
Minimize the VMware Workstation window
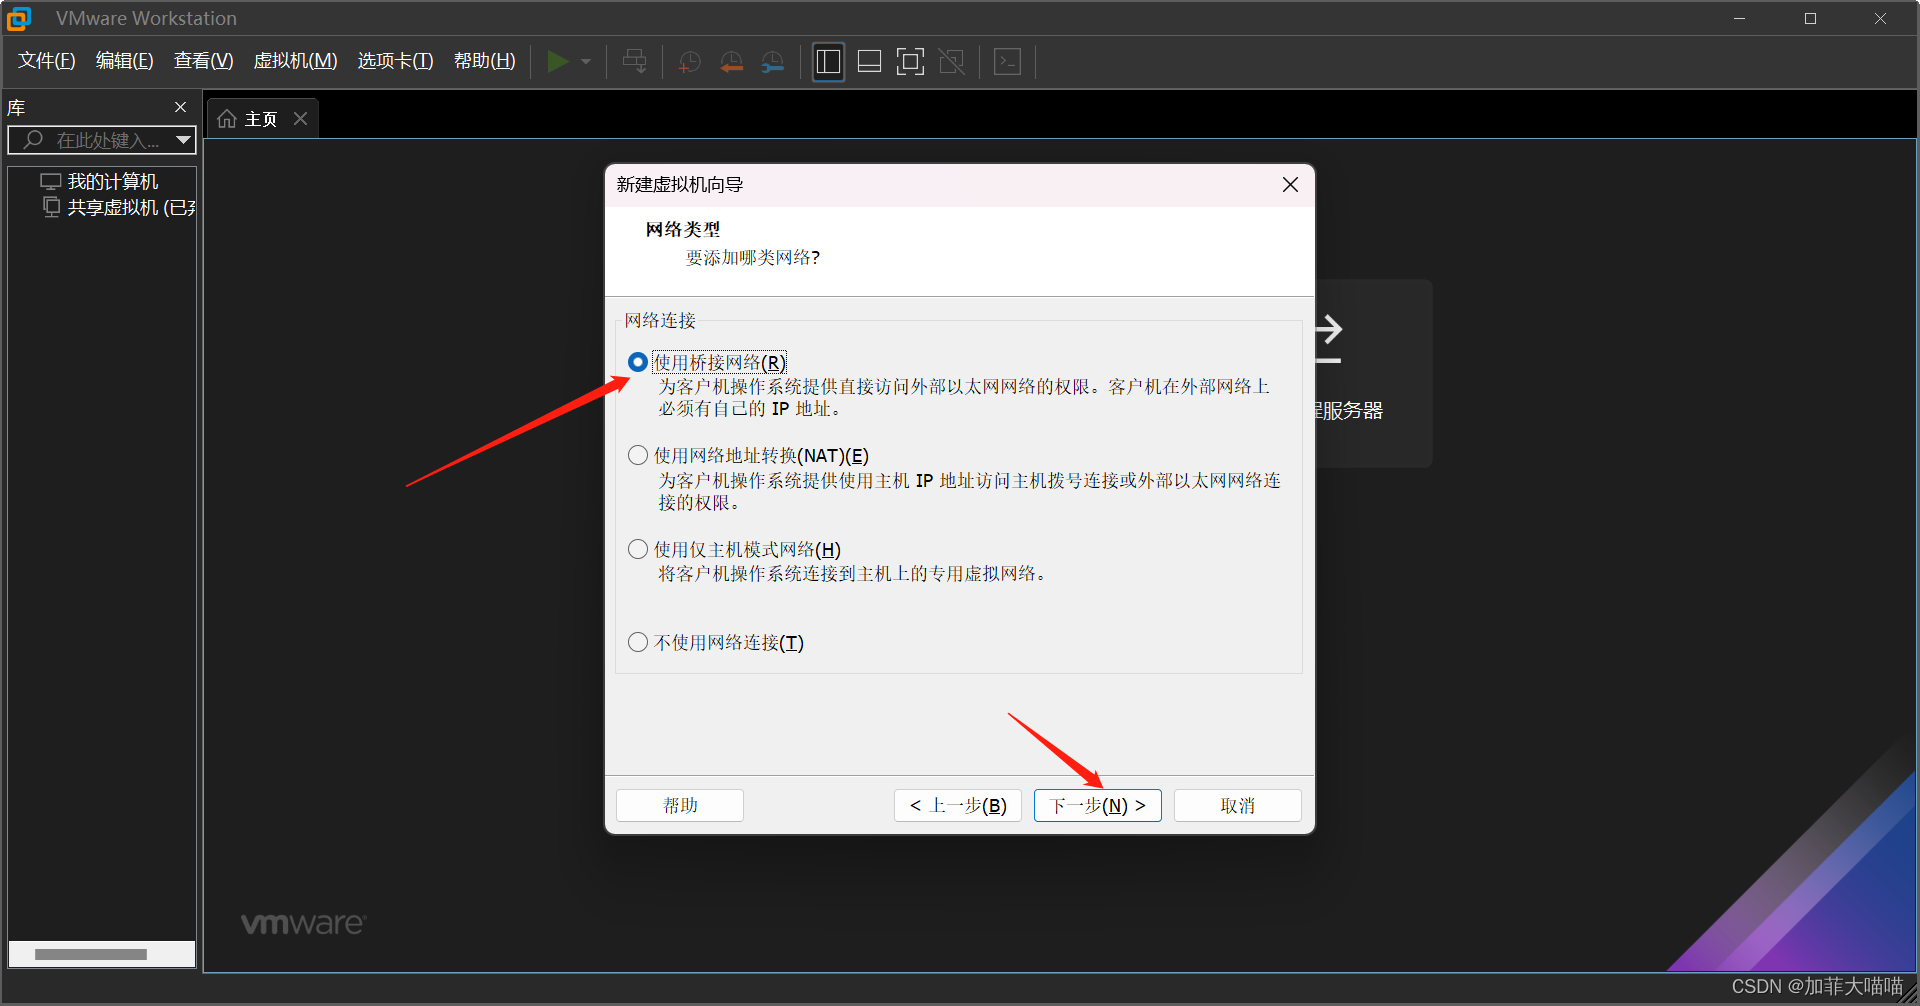[x=1740, y=18]
